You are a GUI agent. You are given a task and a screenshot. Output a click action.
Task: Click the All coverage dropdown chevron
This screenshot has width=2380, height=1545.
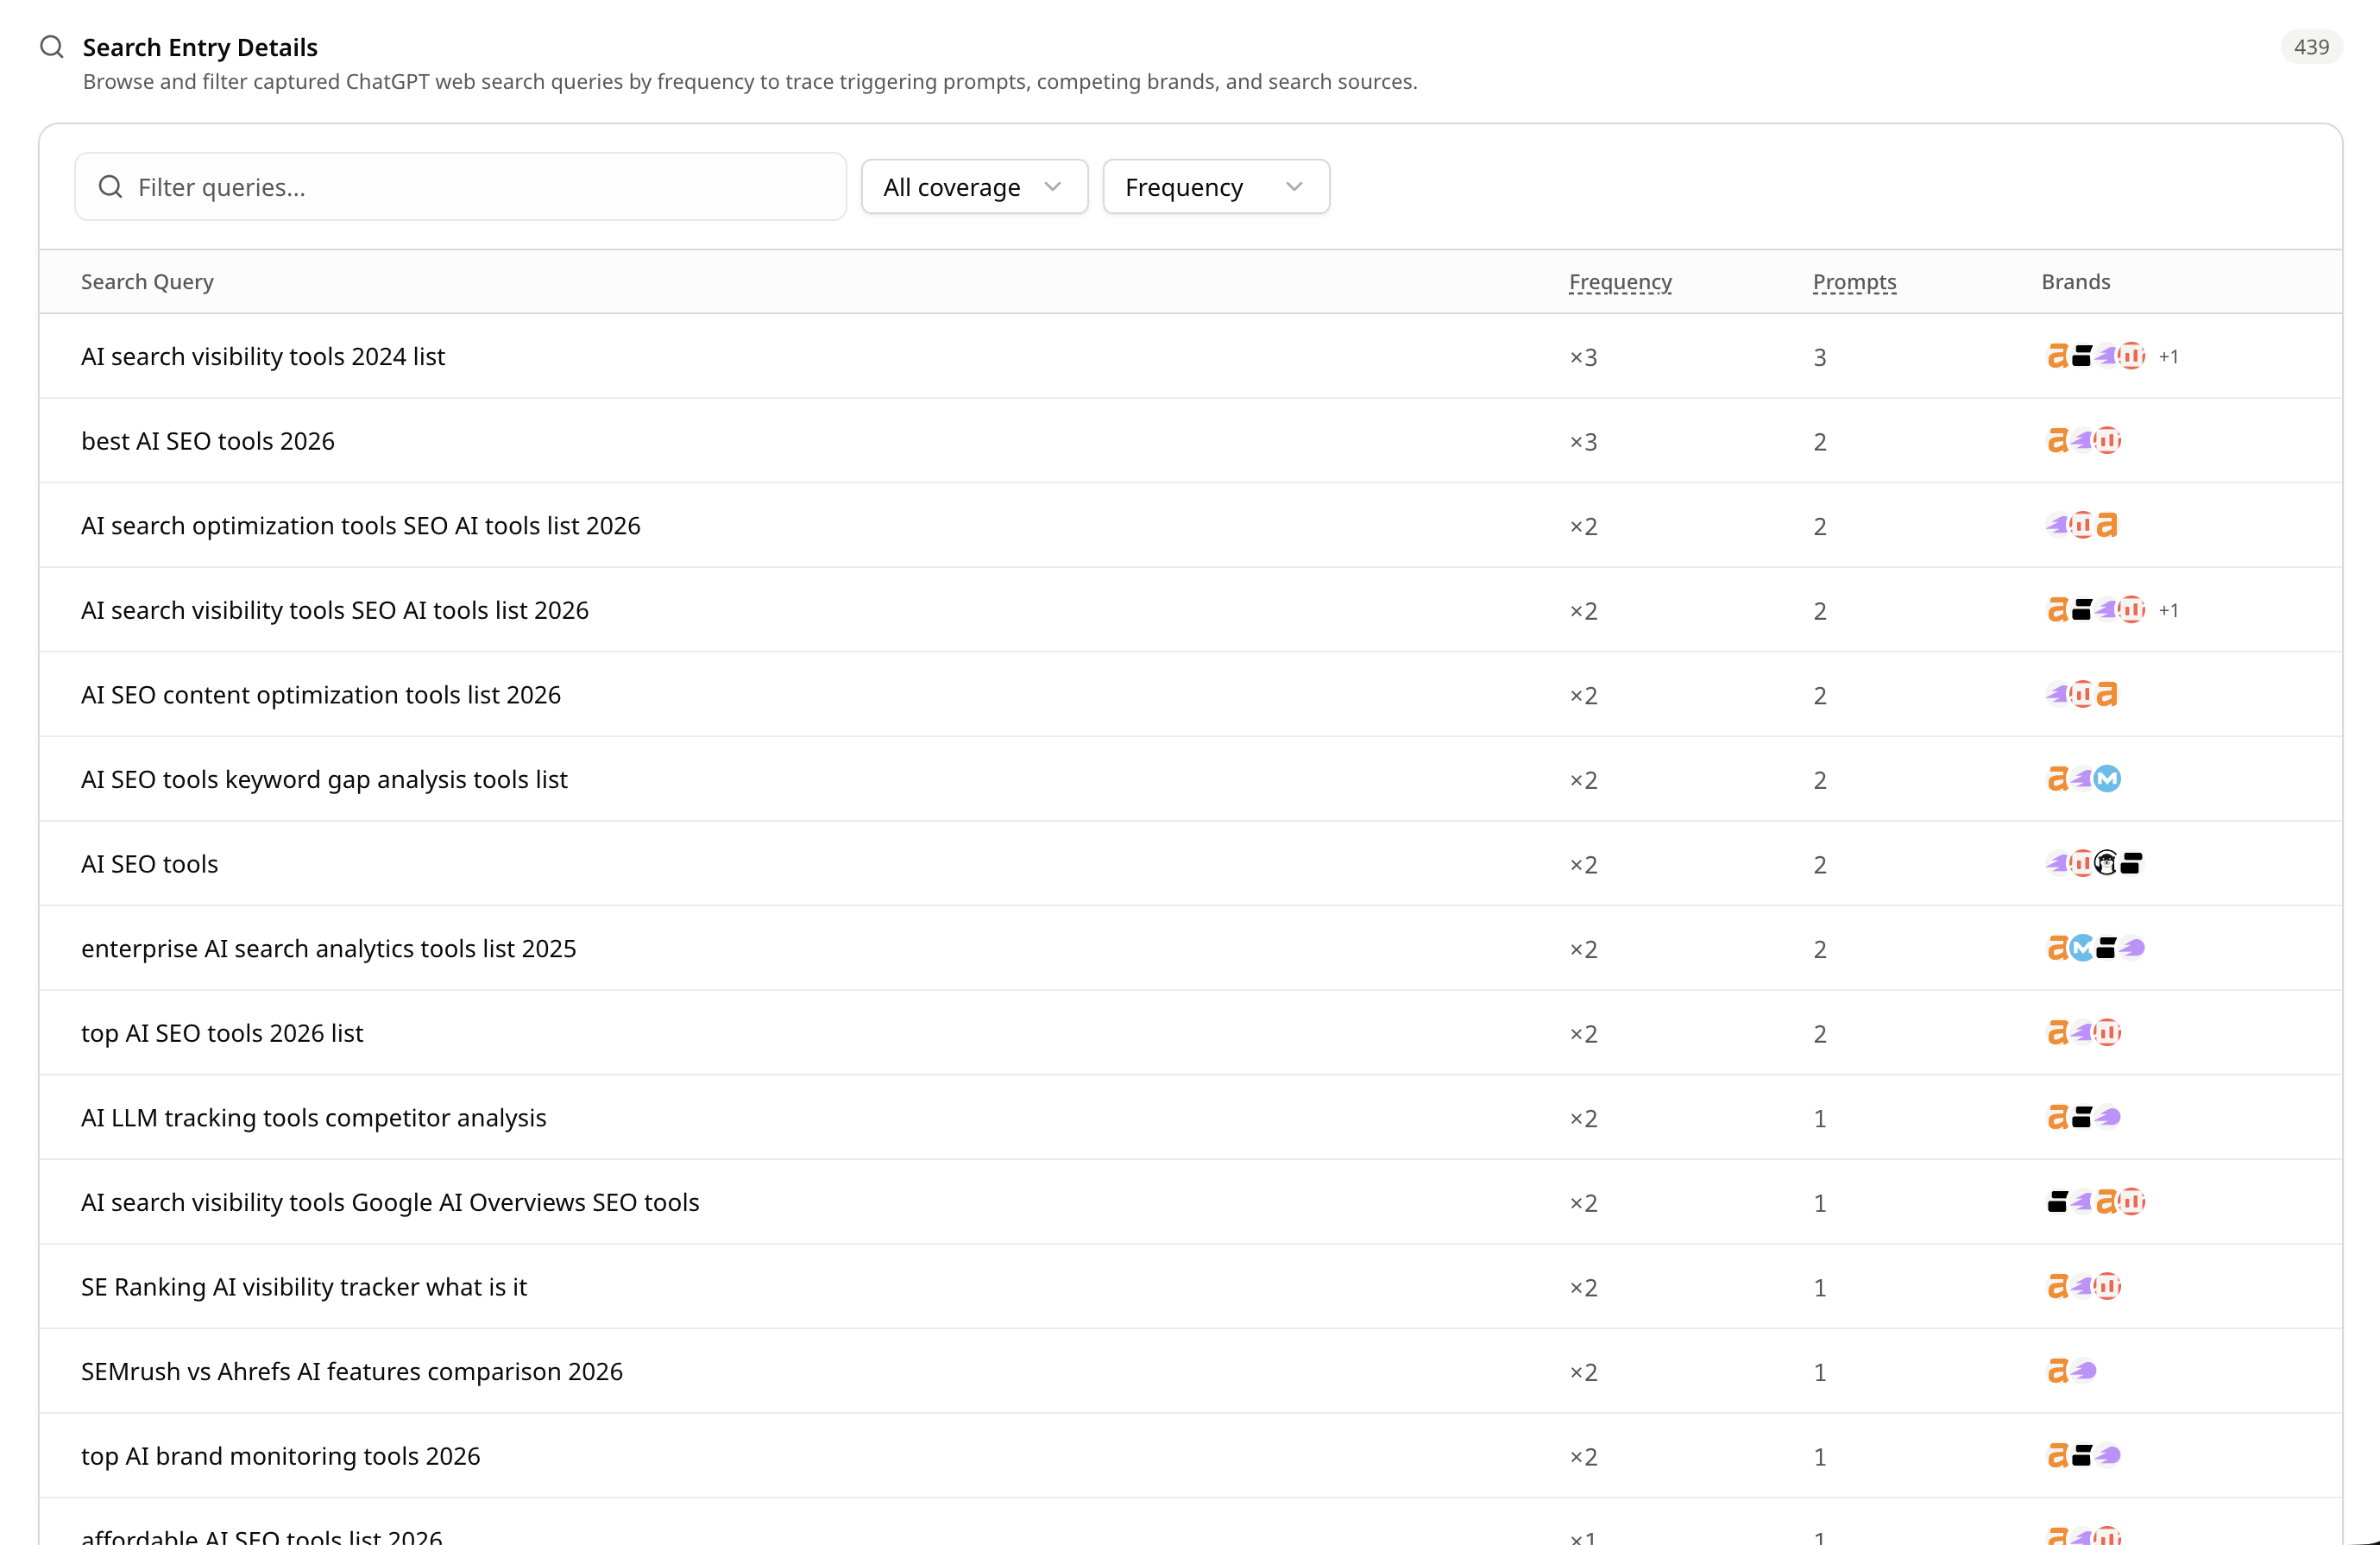(1052, 187)
